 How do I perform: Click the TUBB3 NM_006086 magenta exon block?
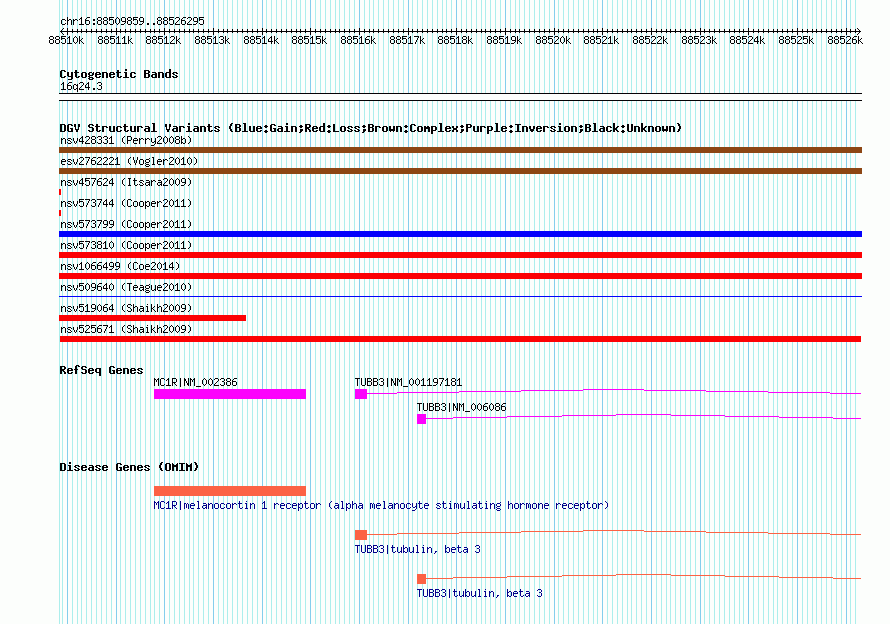[x=421, y=419]
